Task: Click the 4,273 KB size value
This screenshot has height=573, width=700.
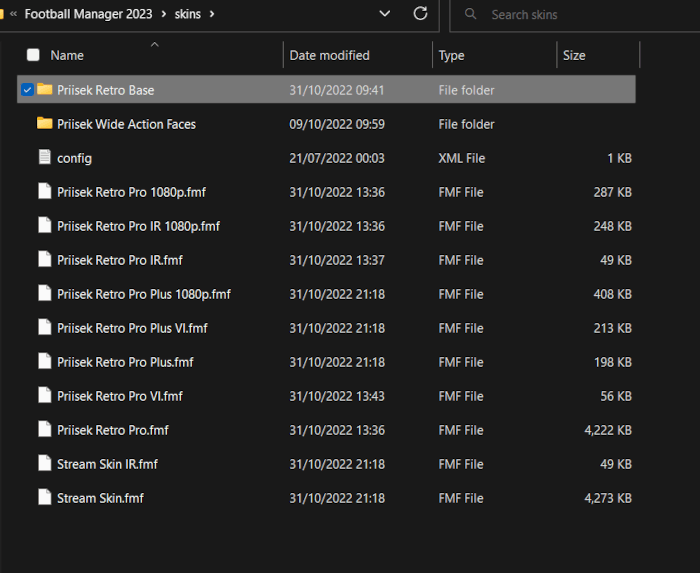Action: (x=608, y=498)
